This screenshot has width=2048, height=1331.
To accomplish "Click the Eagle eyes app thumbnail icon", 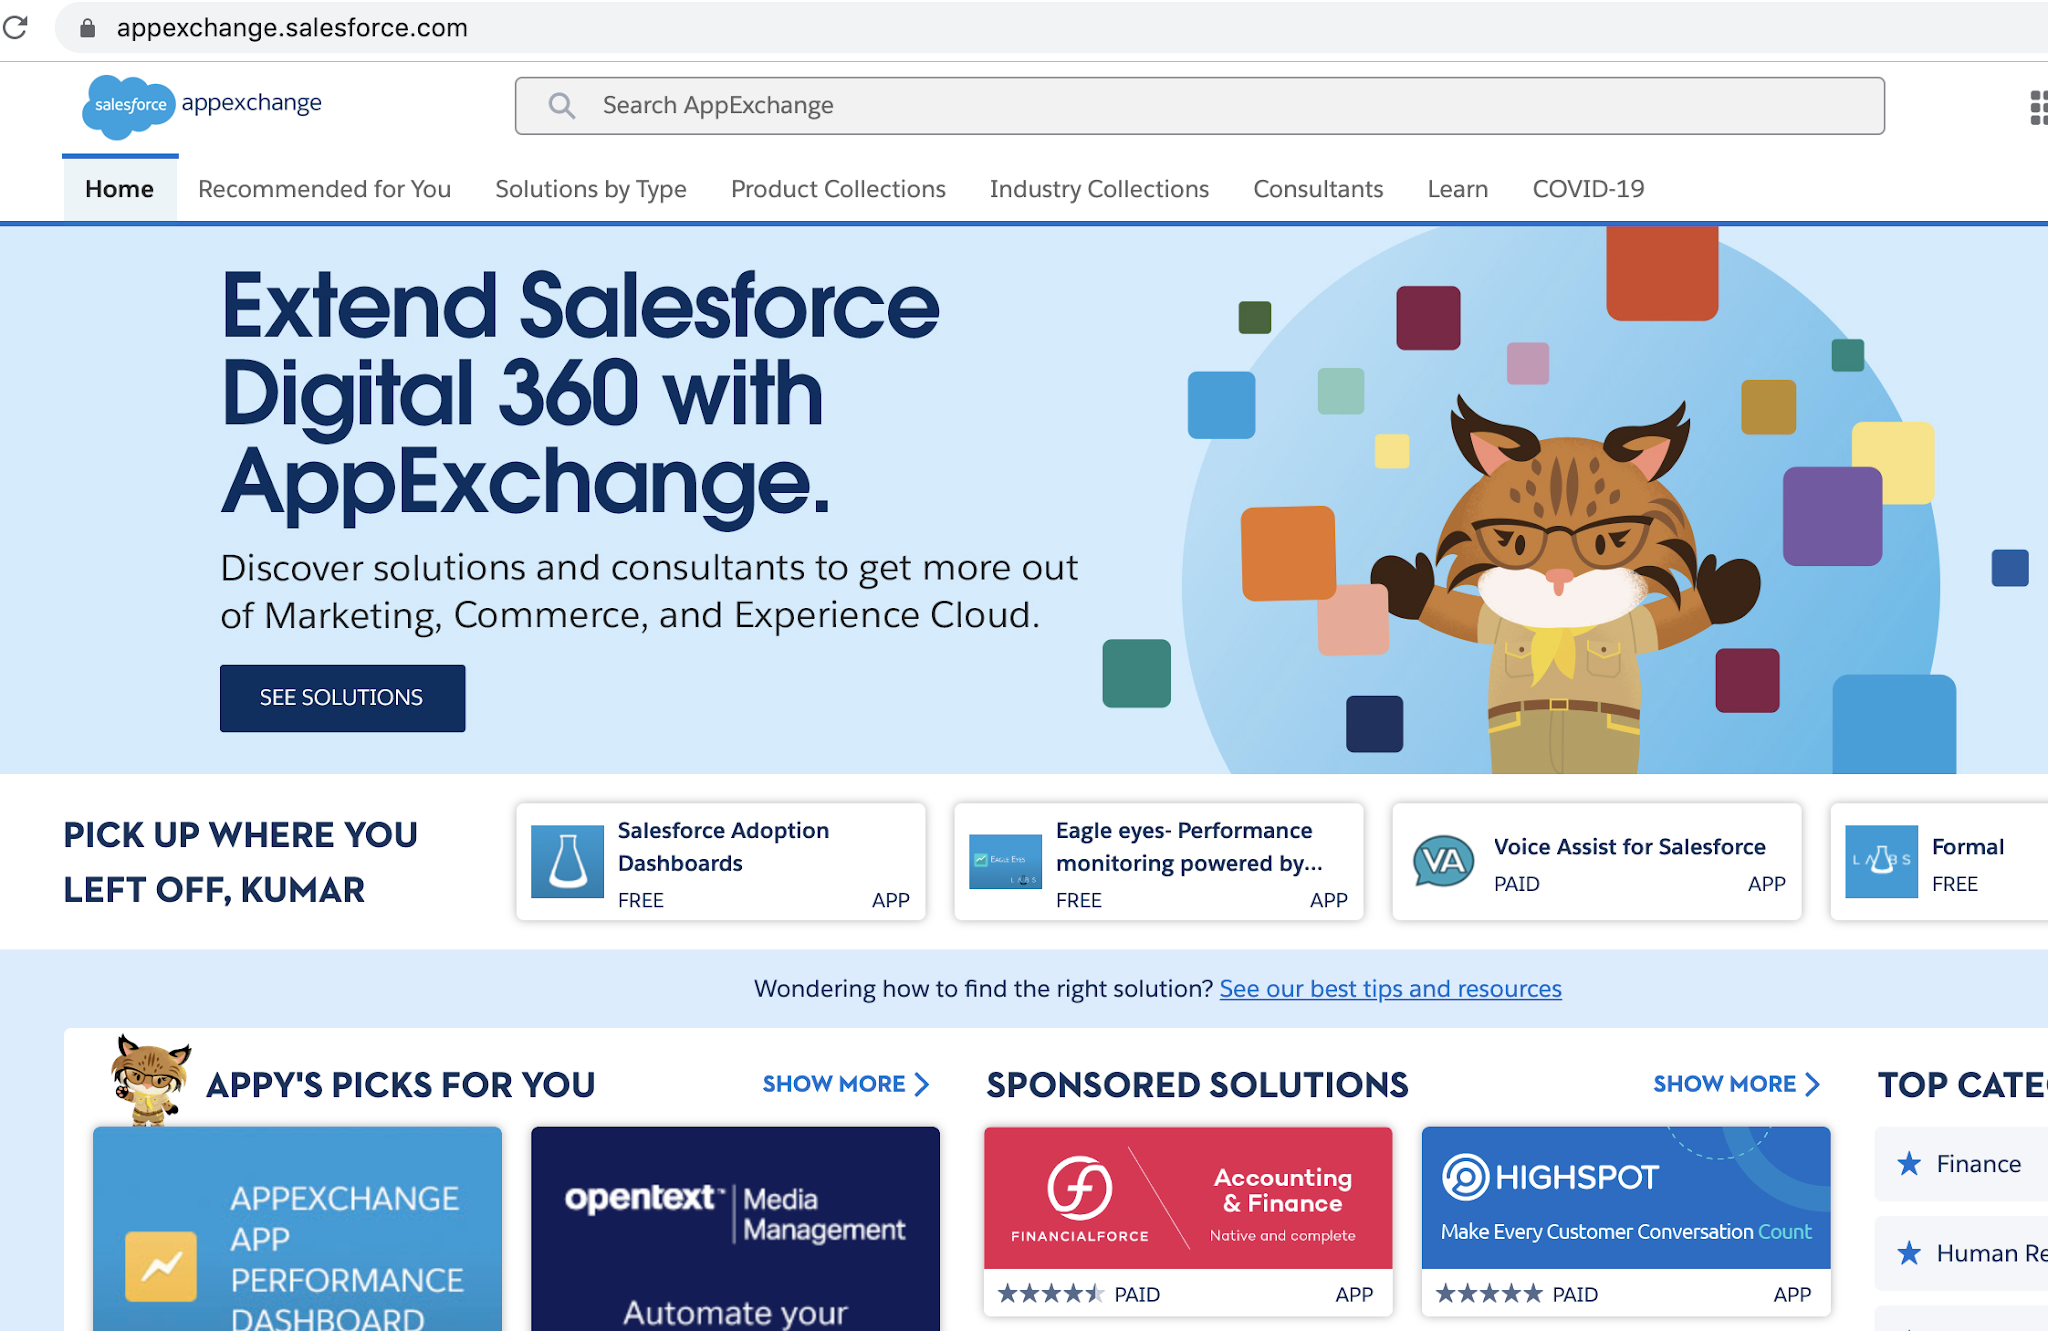I will [1005, 861].
